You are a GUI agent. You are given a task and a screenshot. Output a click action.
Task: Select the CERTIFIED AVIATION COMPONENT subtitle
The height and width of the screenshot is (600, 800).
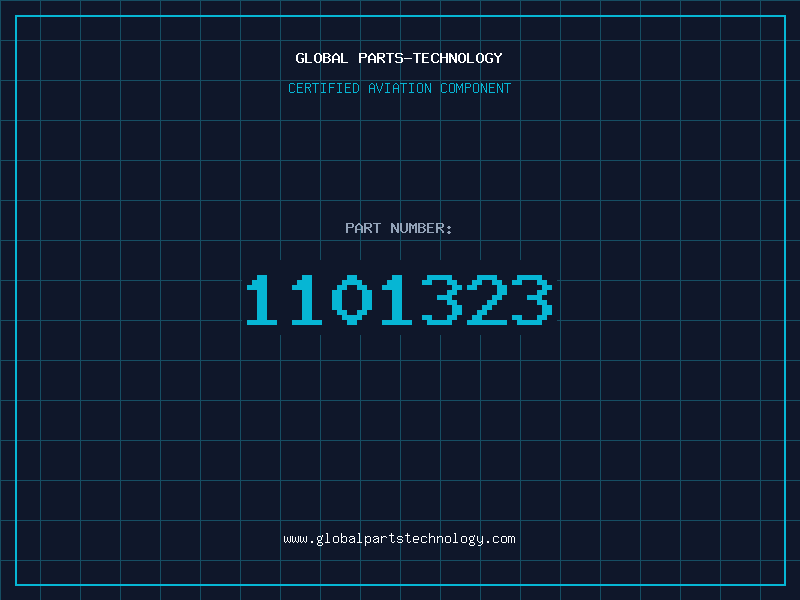point(399,88)
